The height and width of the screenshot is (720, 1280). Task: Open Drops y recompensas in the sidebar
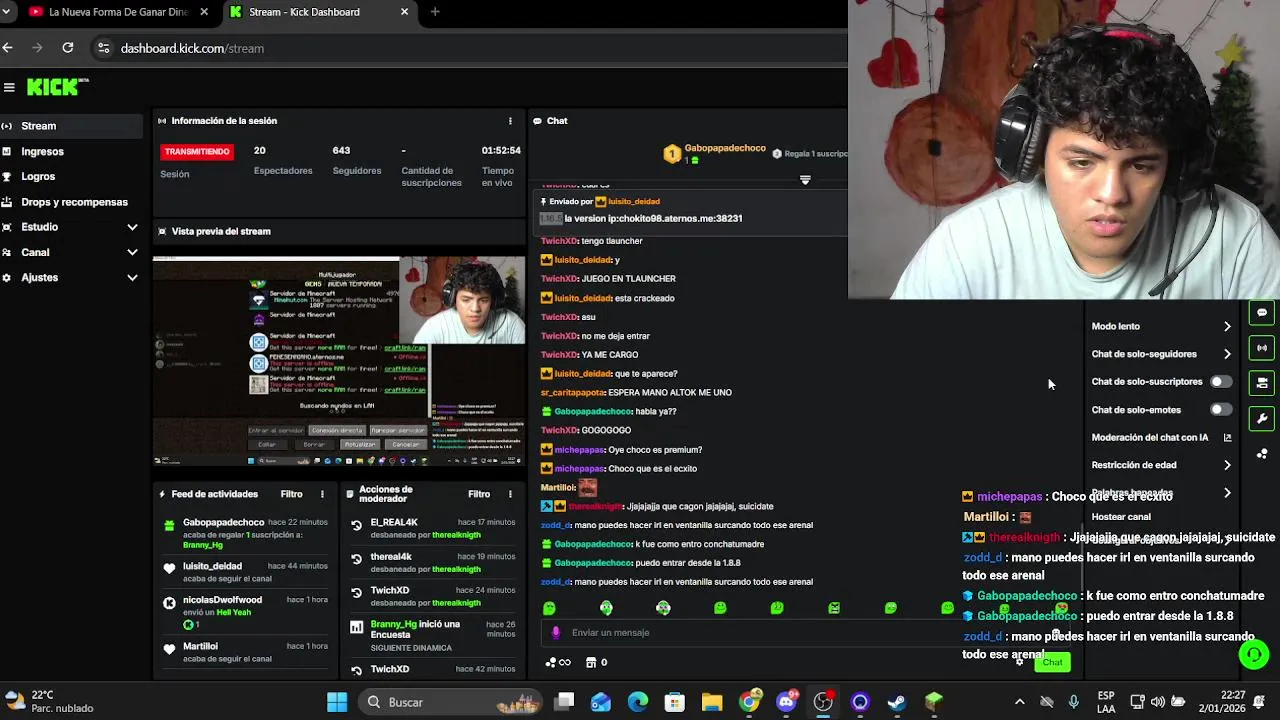72,202
